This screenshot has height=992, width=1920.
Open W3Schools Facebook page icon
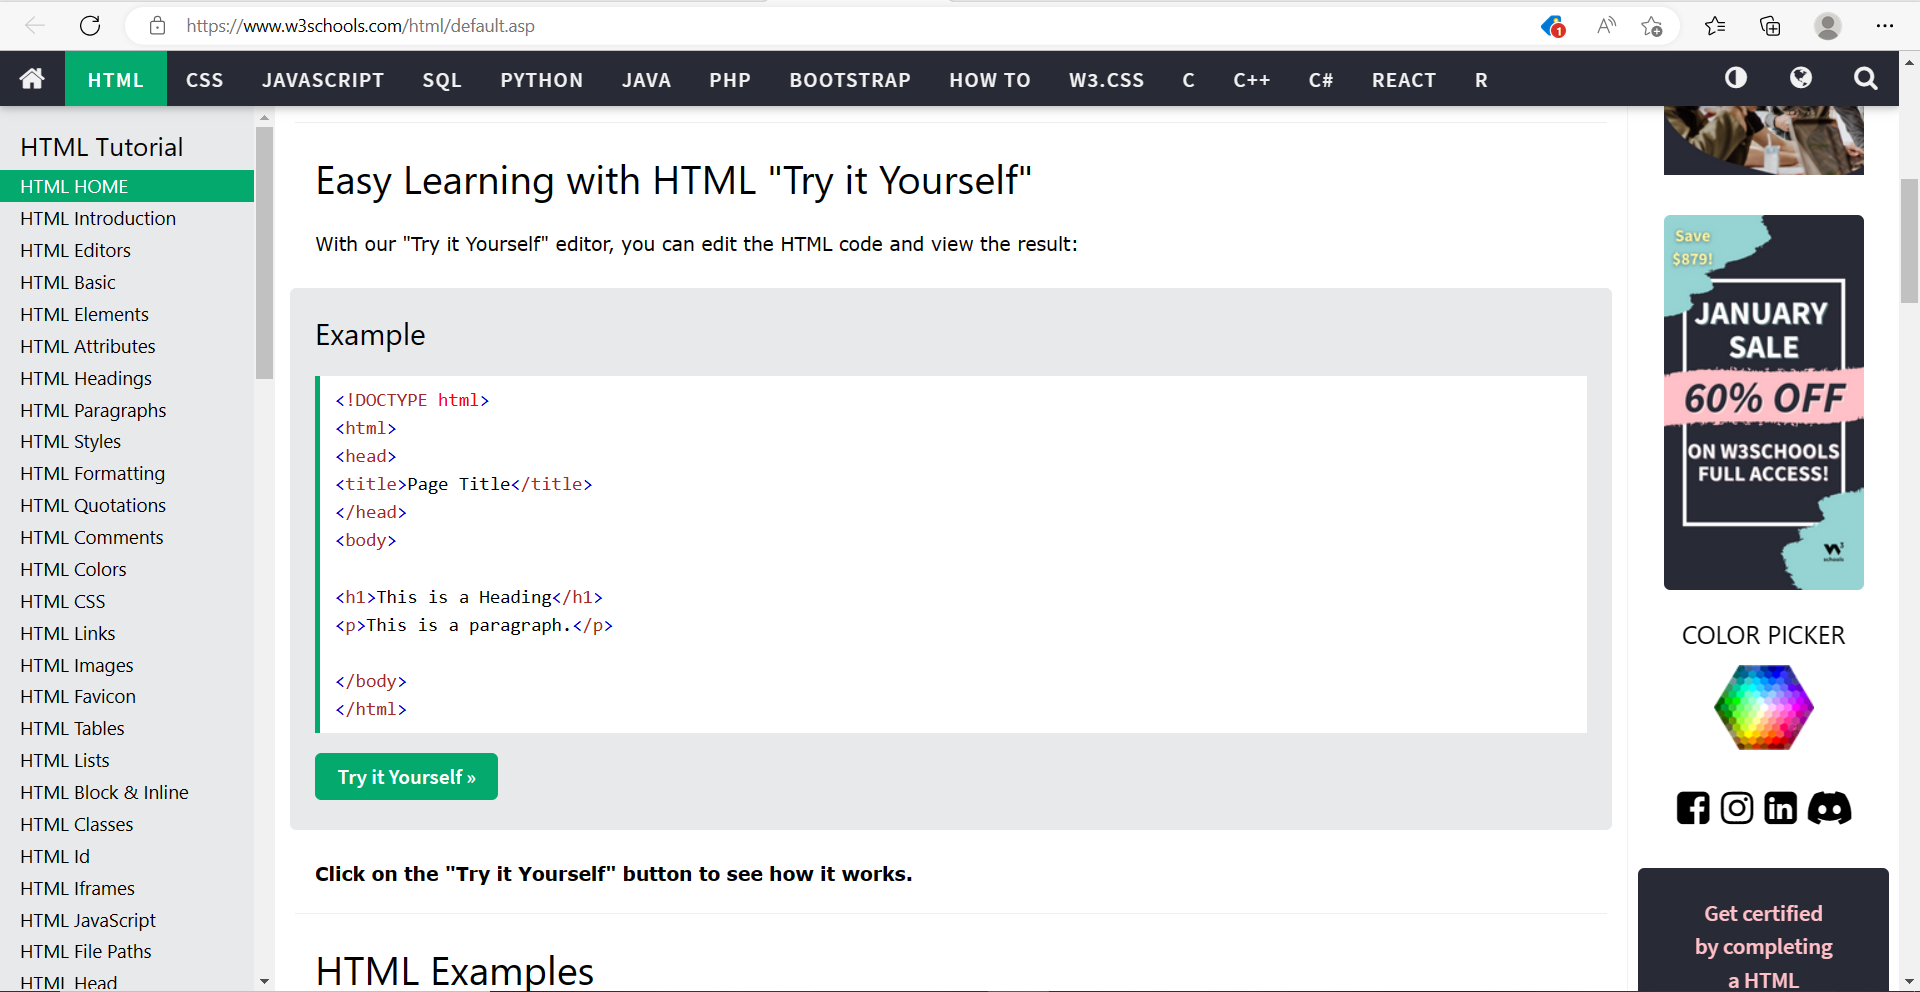point(1693,807)
